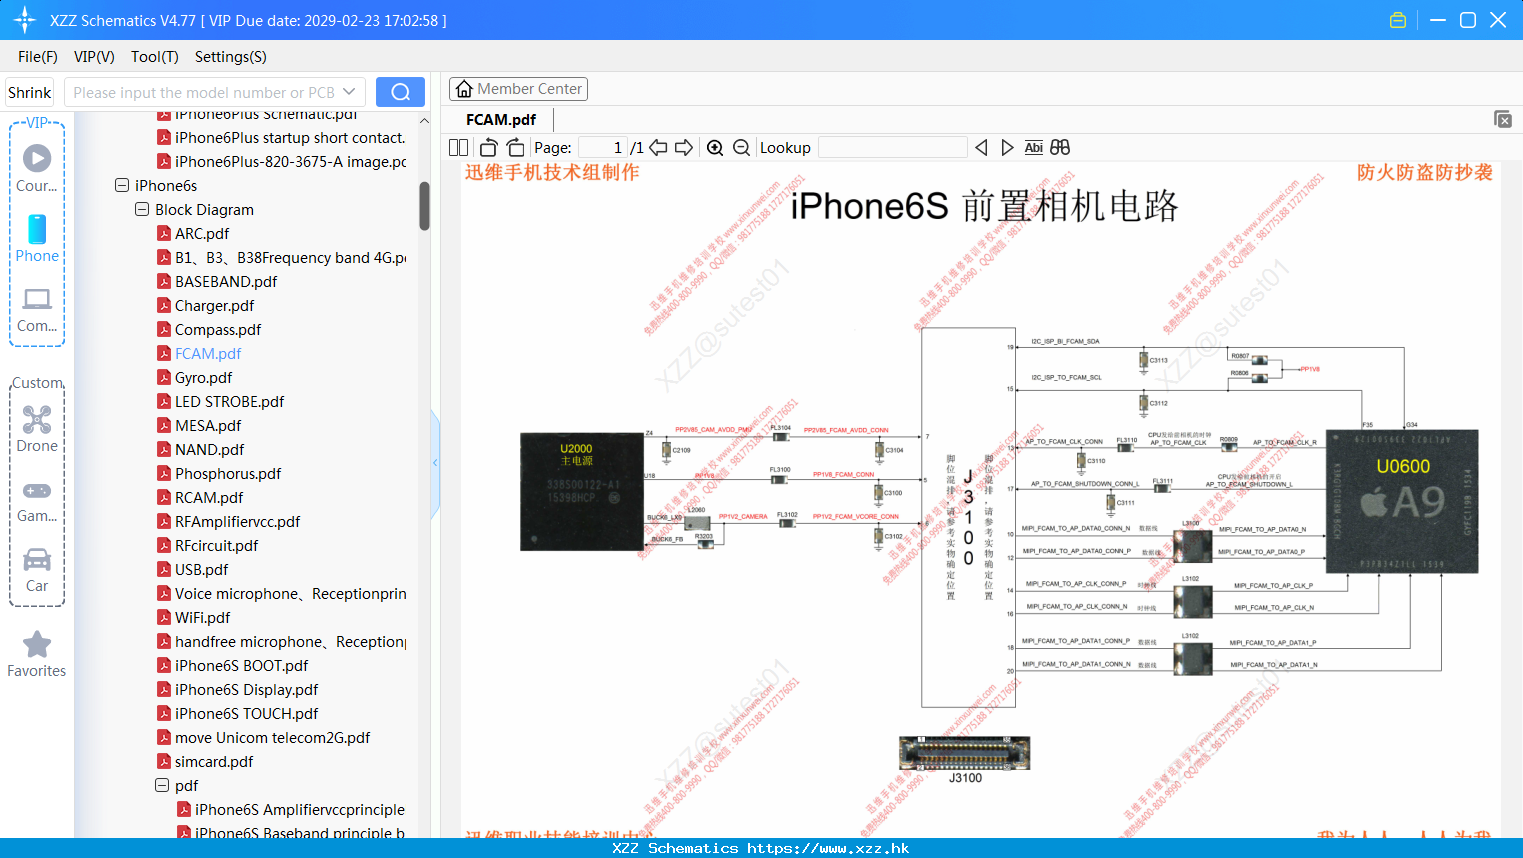This screenshot has width=1523, height=858.
Task: Collapse the iPhone6s tree node
Action: [122, 185]
